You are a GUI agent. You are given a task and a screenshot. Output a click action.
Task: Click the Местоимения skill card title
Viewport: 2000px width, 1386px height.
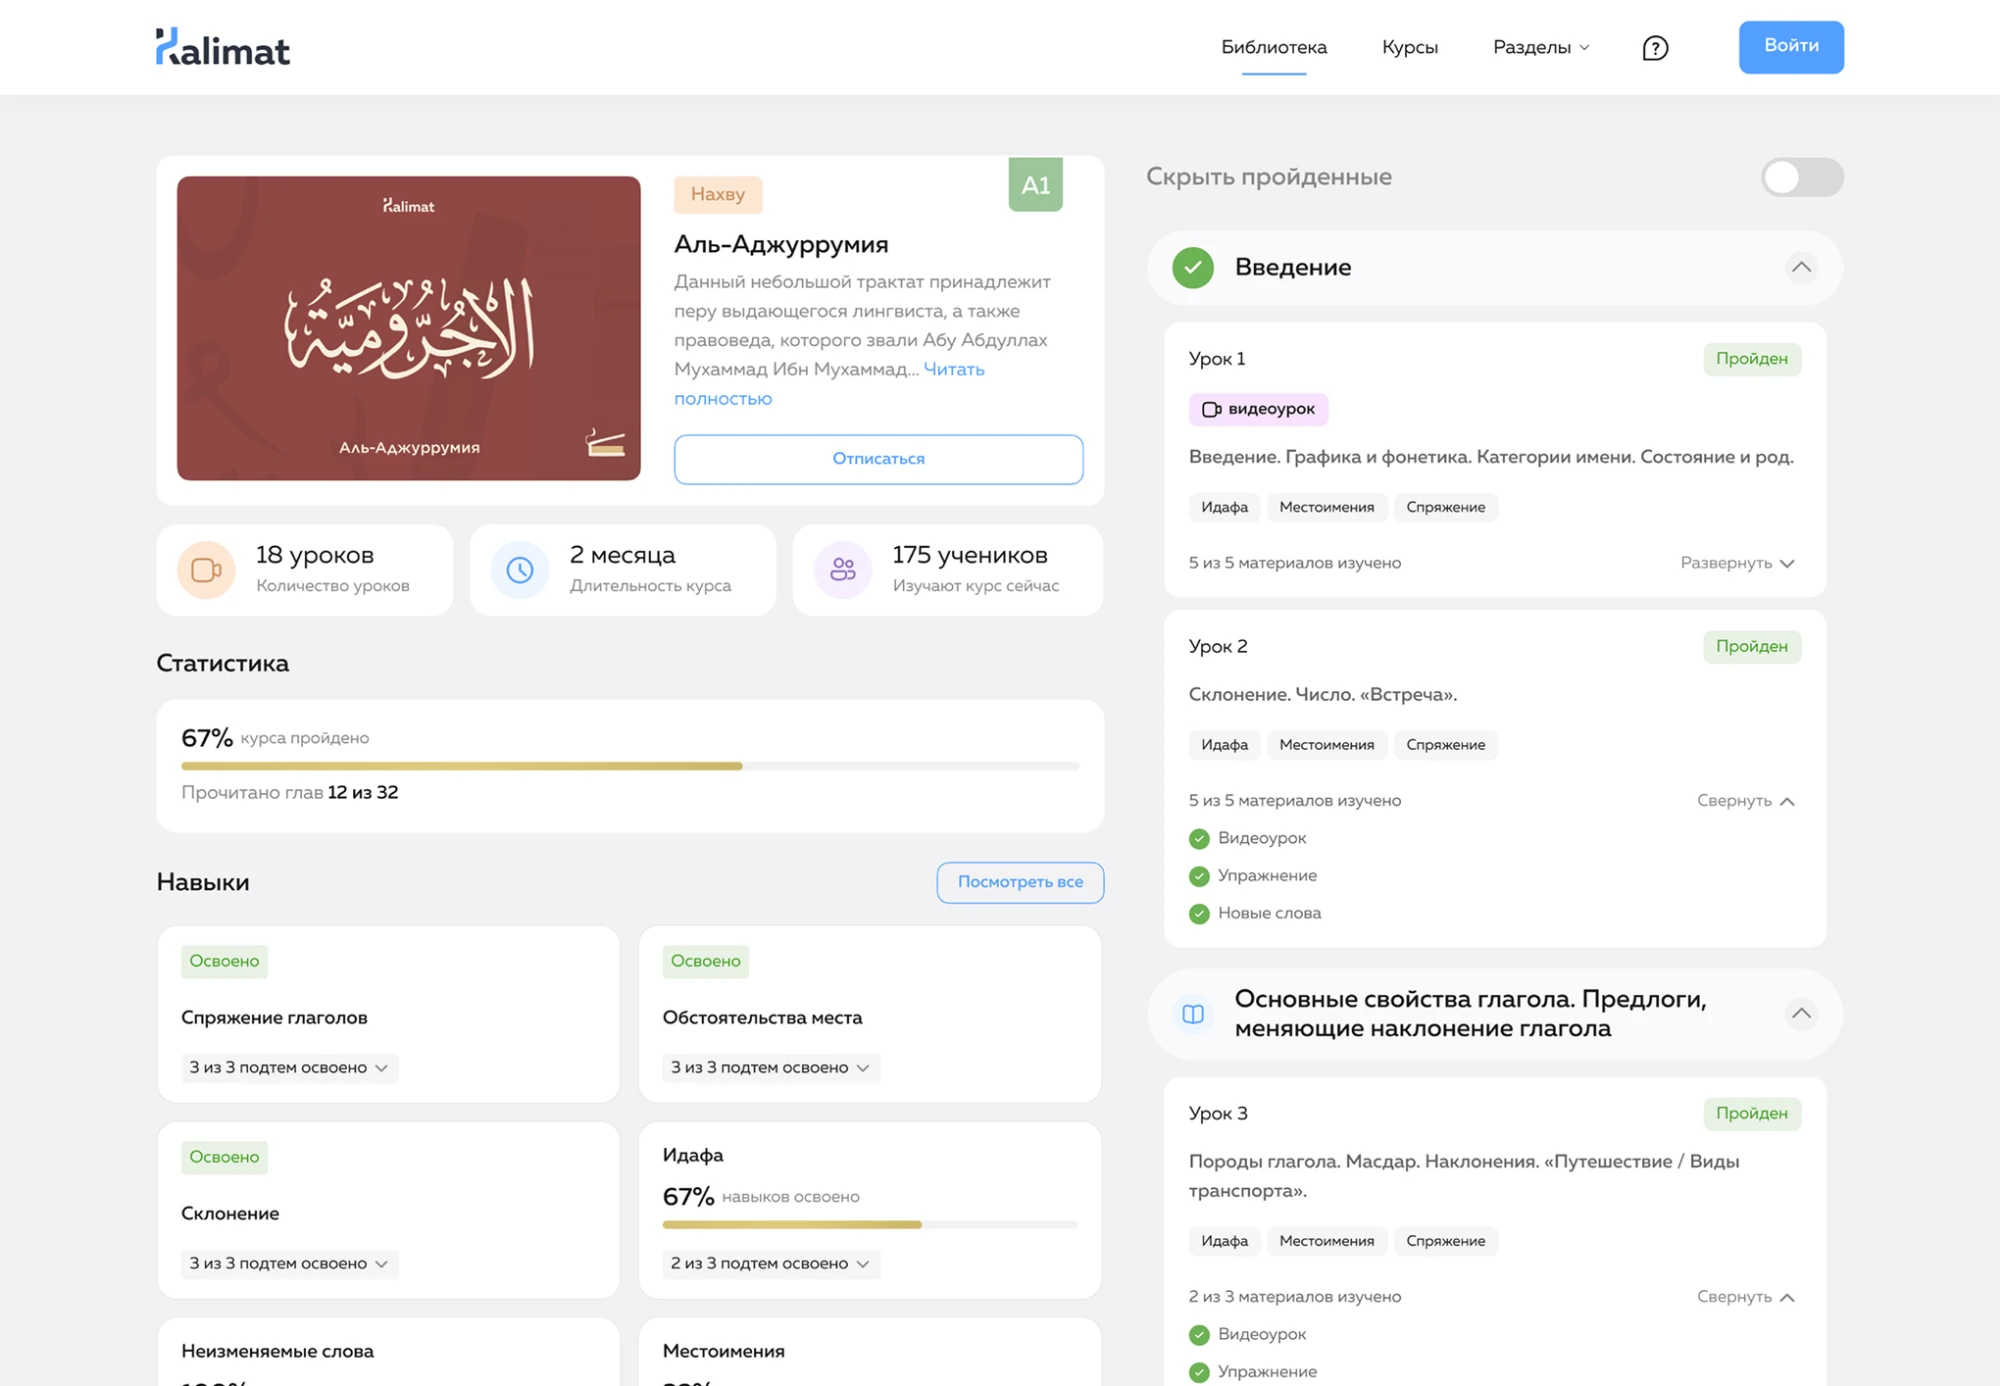(723, 1351)
